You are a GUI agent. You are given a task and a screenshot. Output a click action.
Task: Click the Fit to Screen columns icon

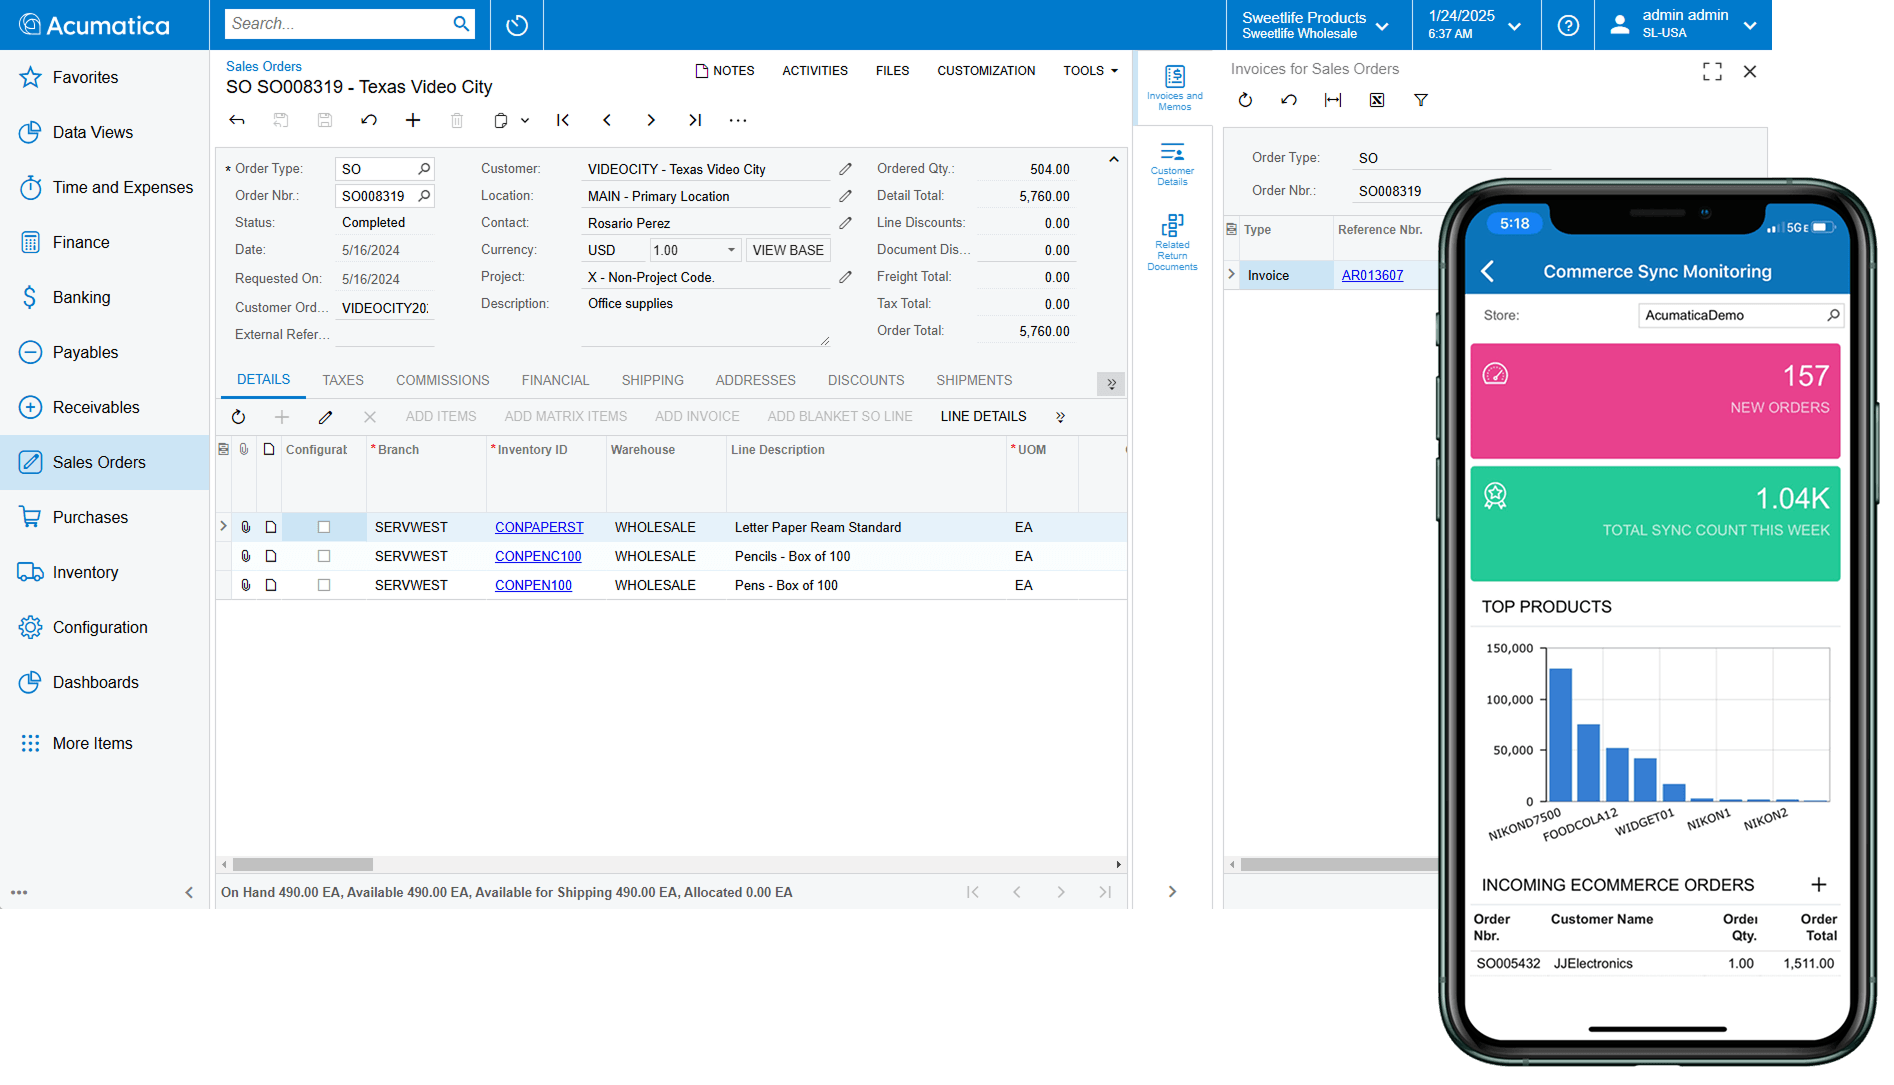pos(1332,100)
